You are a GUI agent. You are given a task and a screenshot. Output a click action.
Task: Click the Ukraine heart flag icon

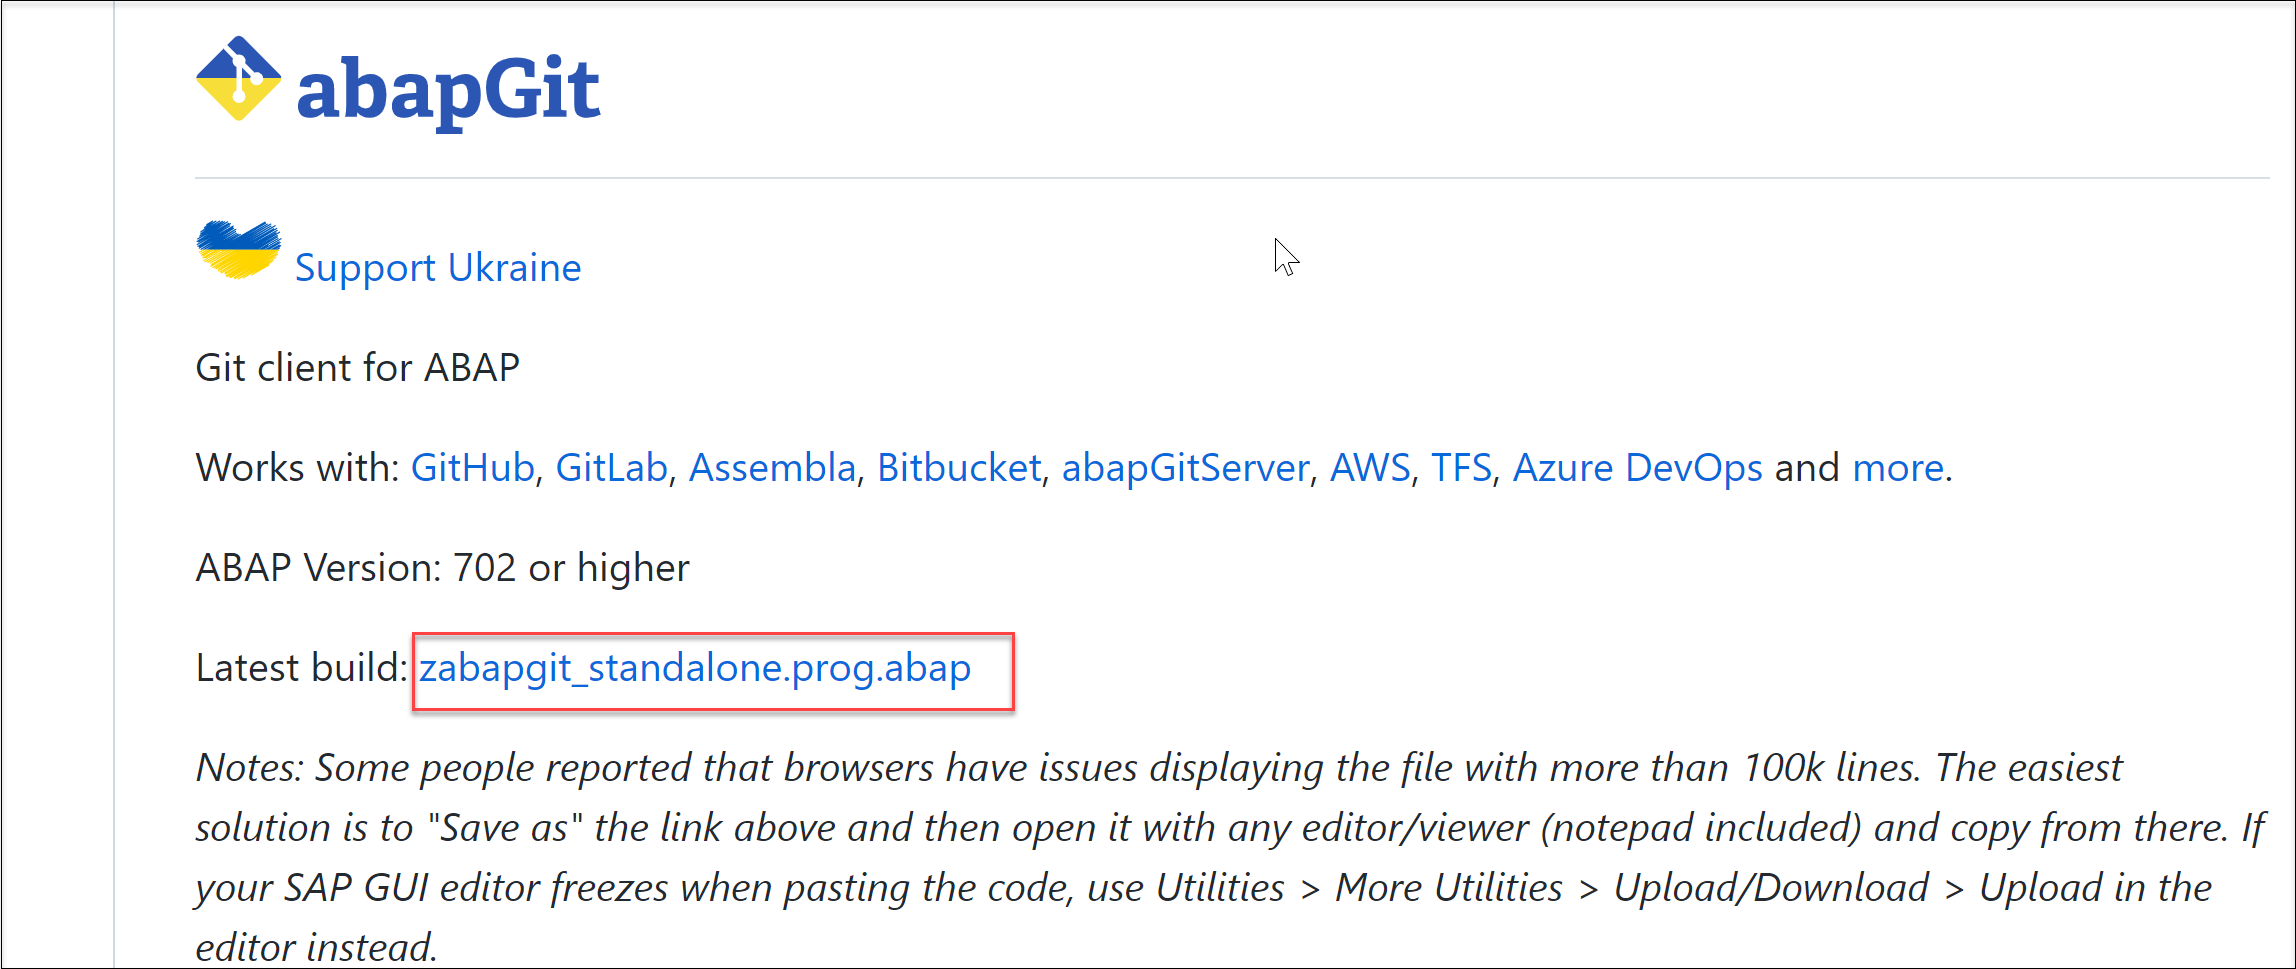tap(238, 250)
